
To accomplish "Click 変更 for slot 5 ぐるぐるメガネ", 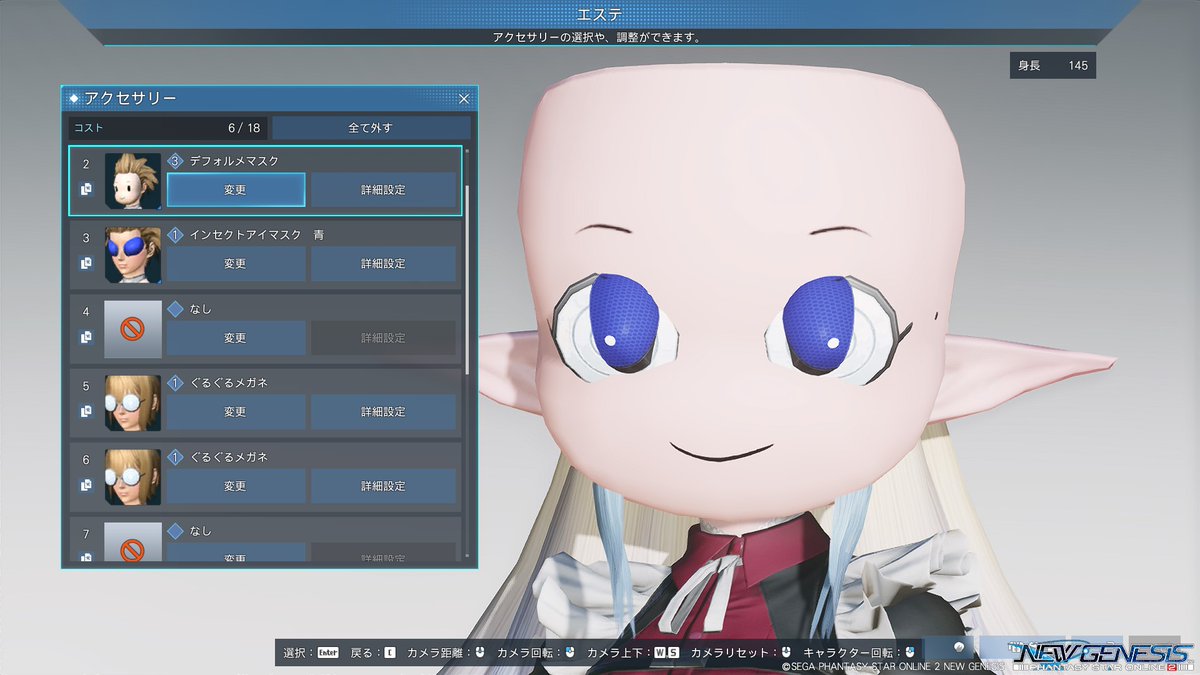I will (x=235, y=412).
